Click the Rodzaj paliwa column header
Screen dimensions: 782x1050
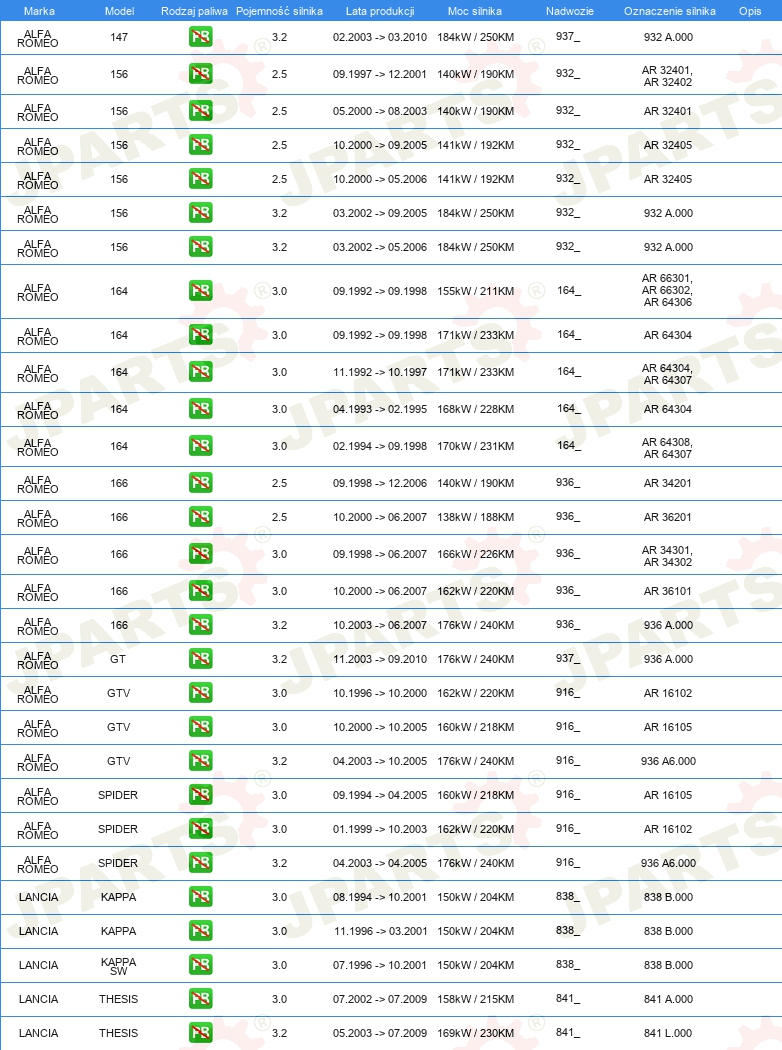pos(194,11)
